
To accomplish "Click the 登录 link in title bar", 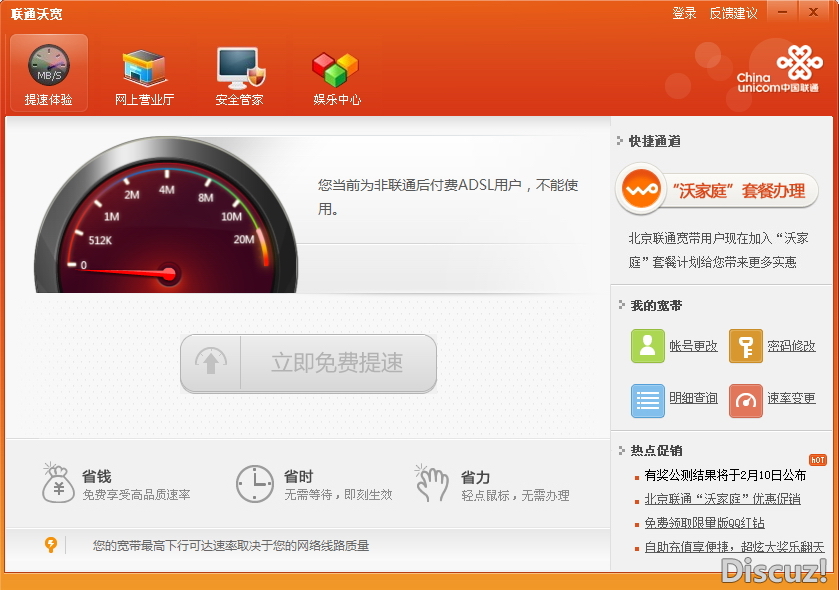I will (x=684, y=13).
